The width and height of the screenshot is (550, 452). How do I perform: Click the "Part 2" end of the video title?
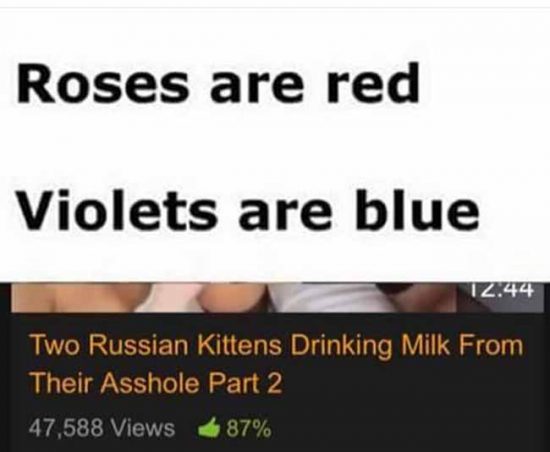[x=246, y=383]
